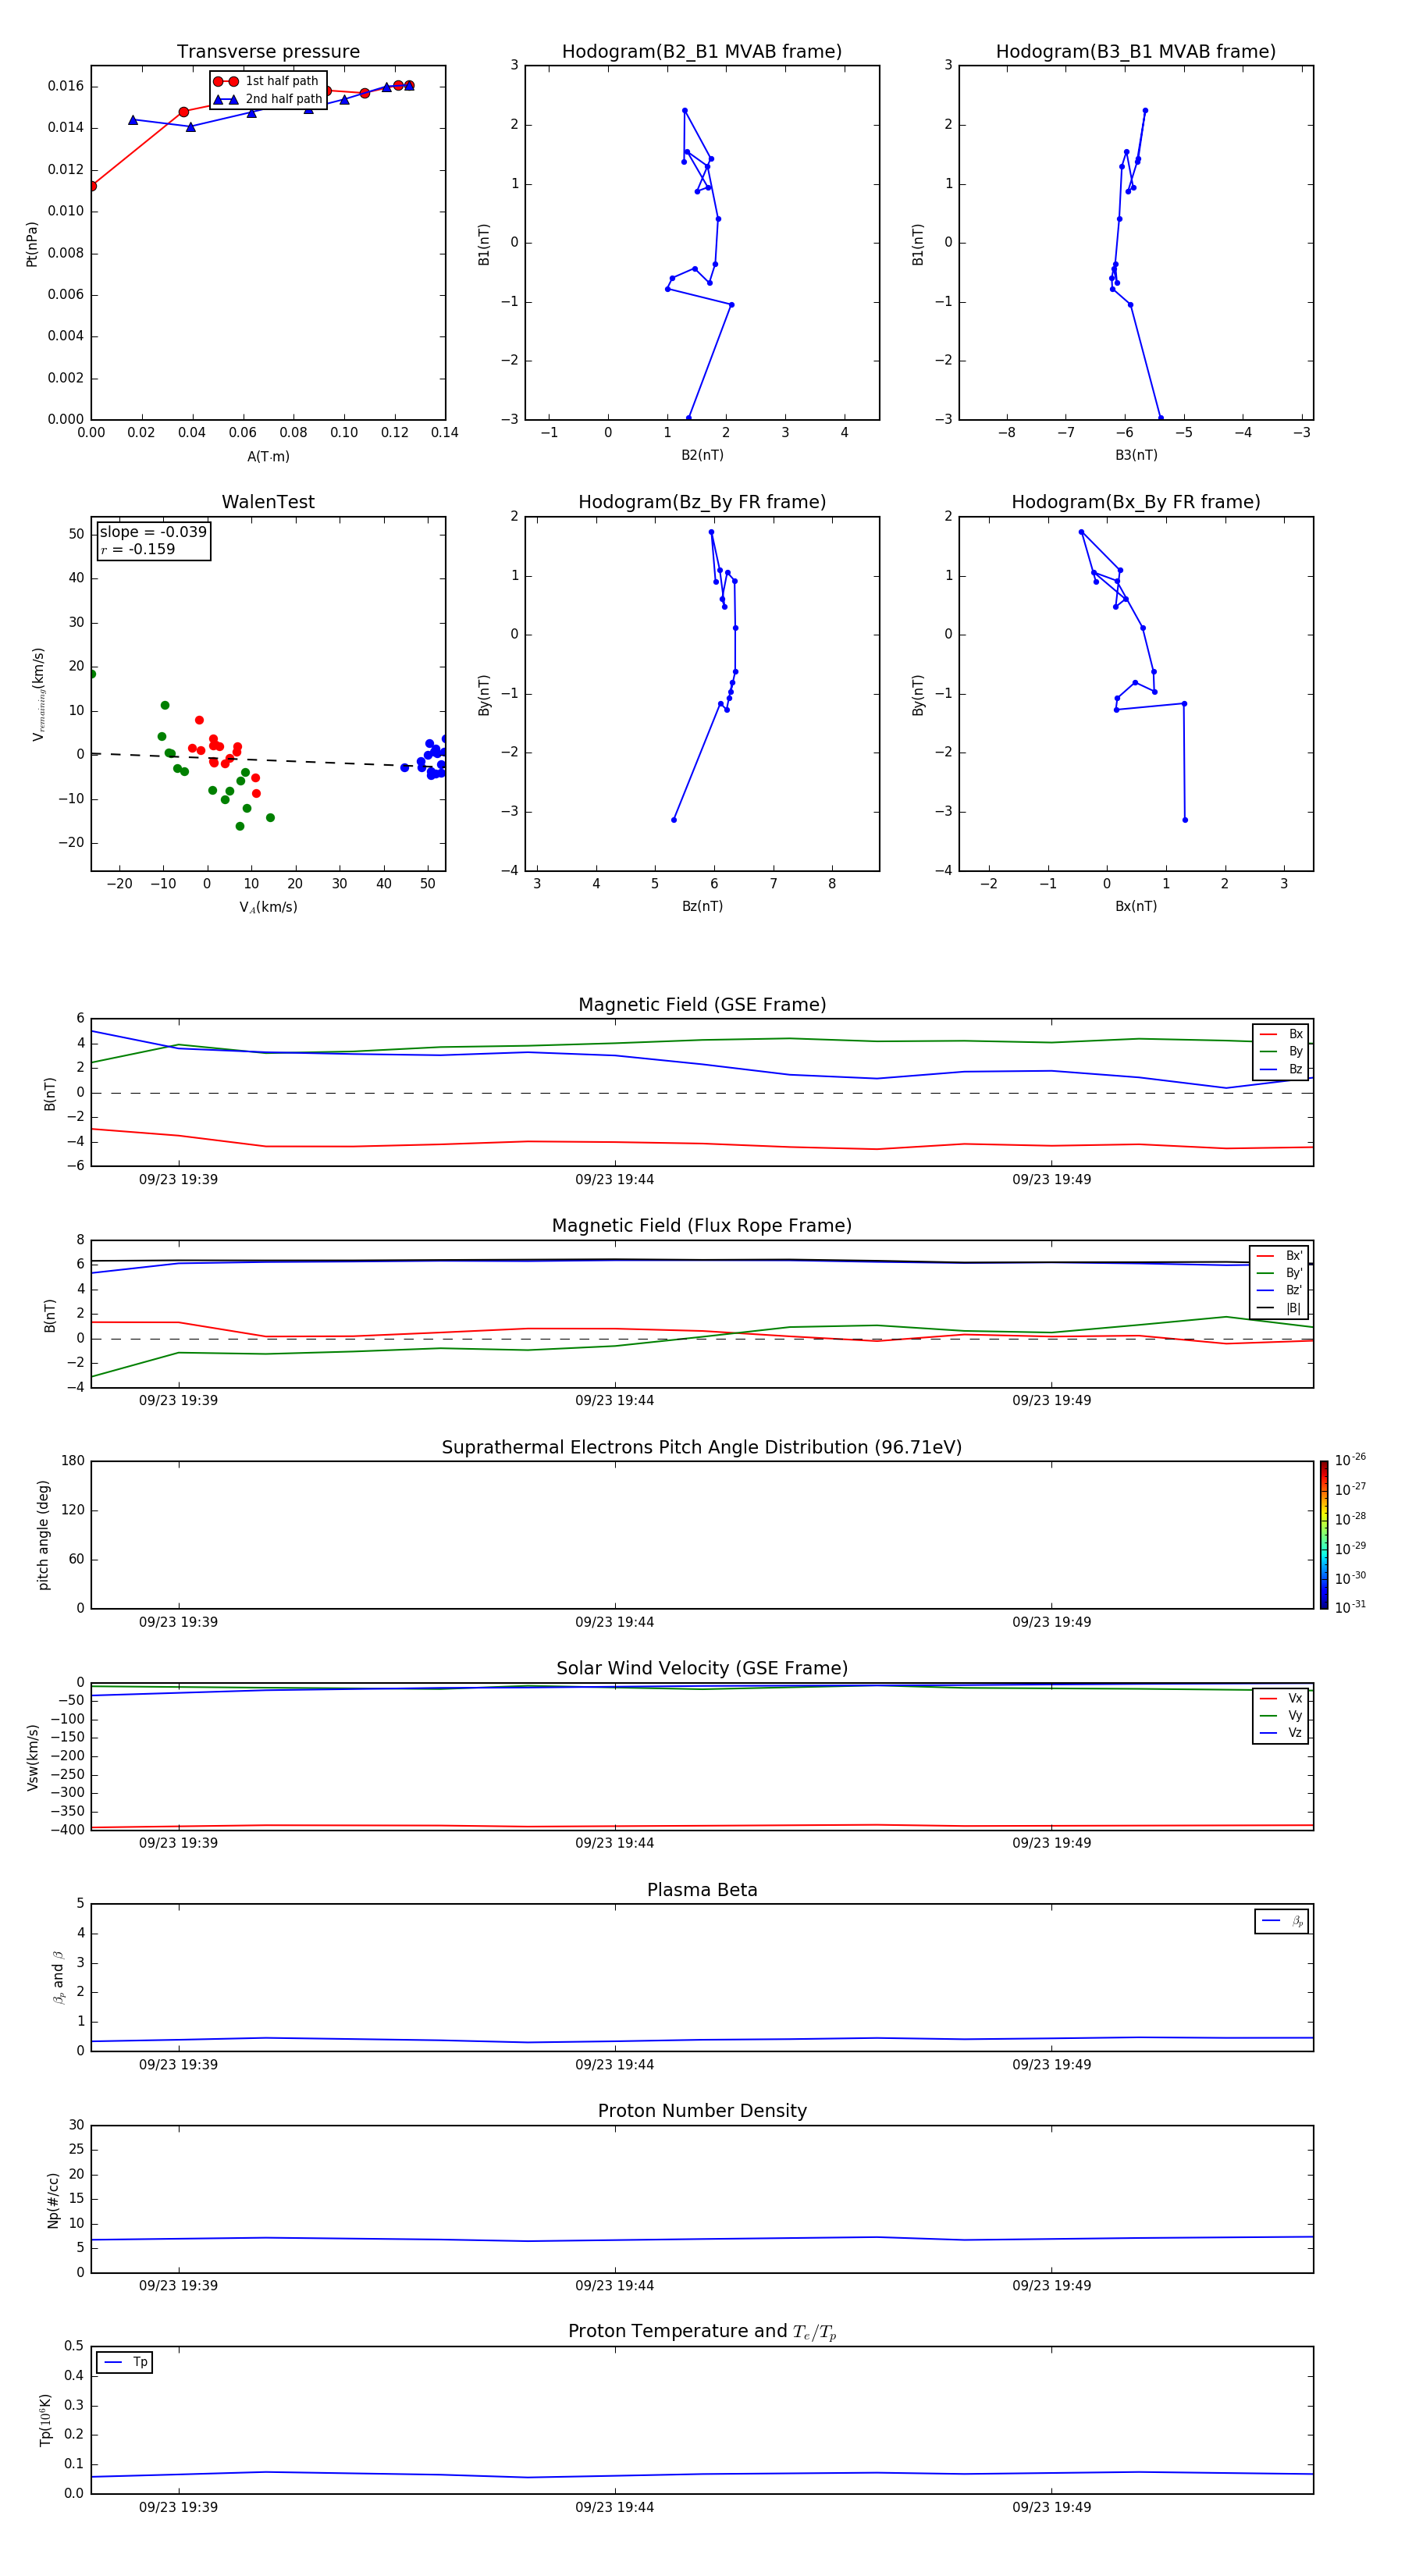Click '09/23 19:49' tick under Proton Number Density

(1051, 2285)
